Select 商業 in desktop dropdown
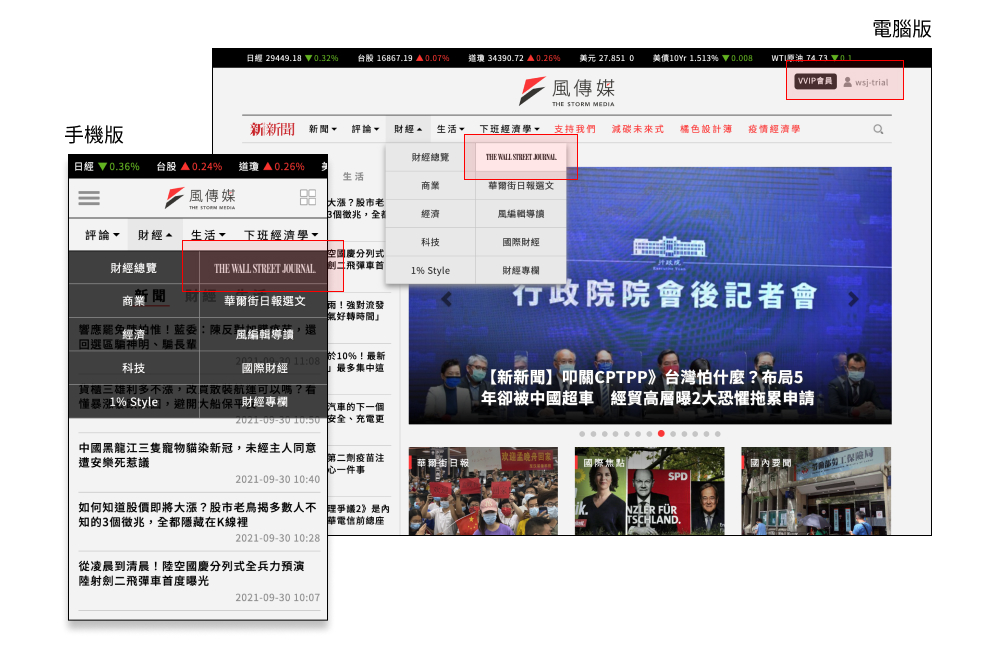Image resolution: width=1000 pixels, height=660 pixels. [430, 186]
